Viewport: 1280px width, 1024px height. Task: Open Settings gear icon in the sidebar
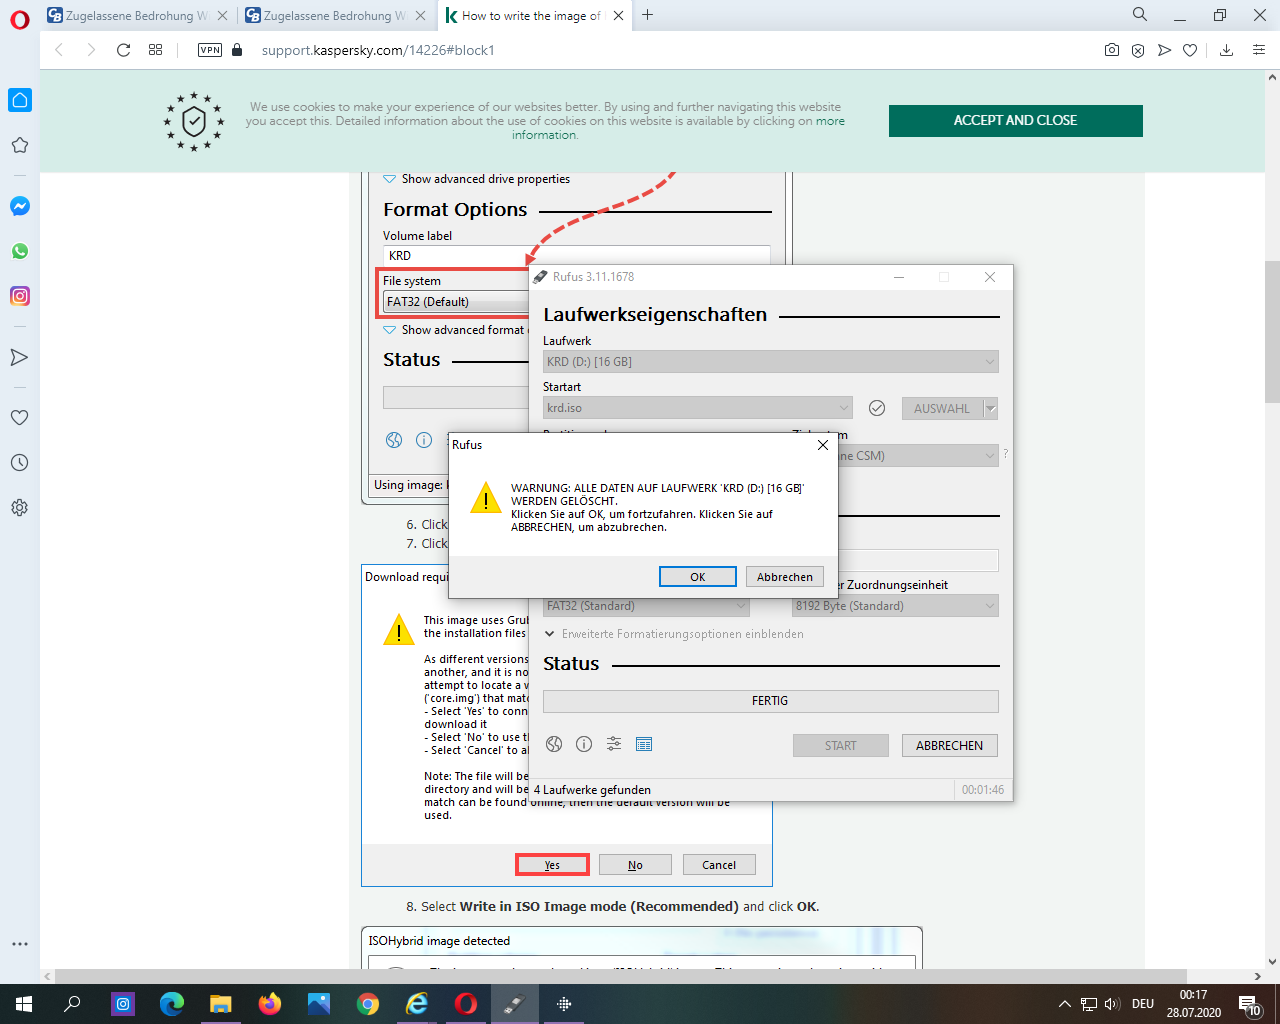pyautogui.click(x=20, y=507)
